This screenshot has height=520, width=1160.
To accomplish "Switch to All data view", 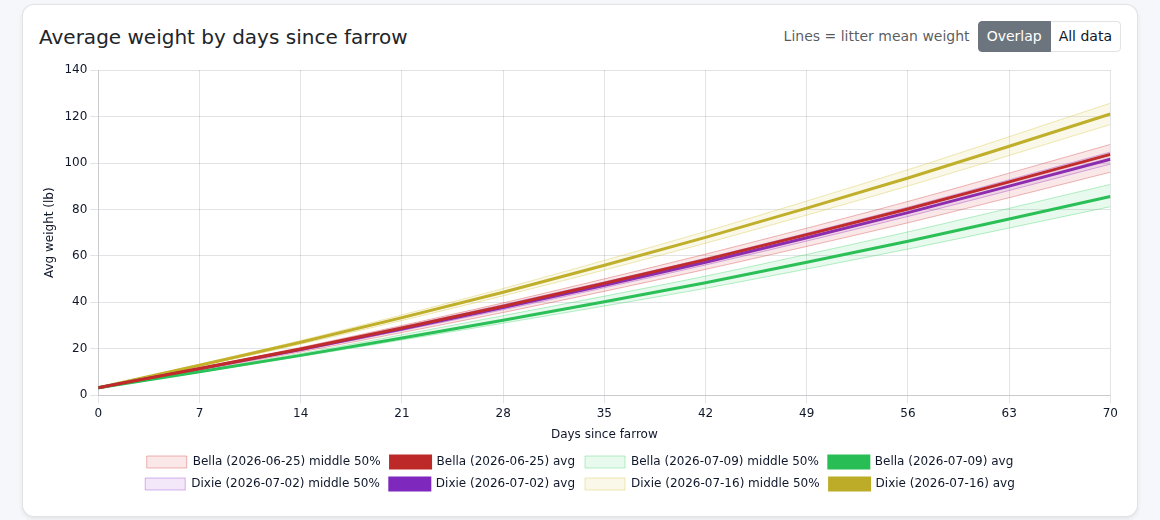I will point(1085,36).
